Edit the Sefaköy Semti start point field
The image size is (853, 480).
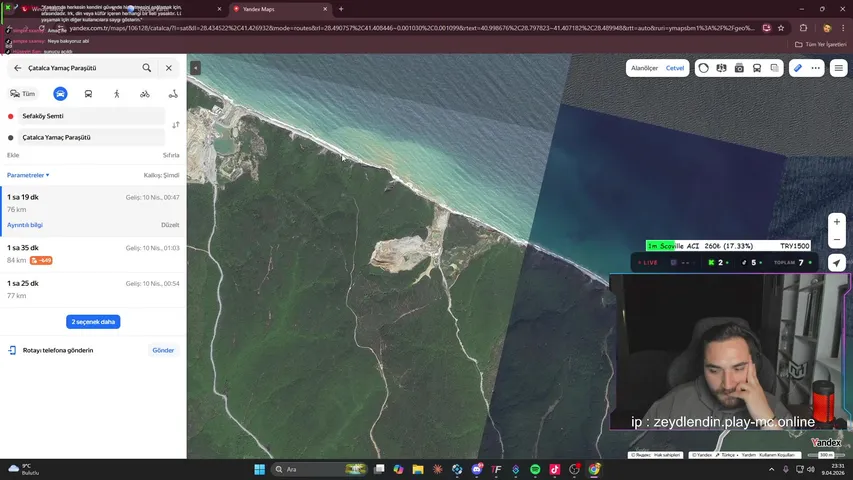[91, 116]
